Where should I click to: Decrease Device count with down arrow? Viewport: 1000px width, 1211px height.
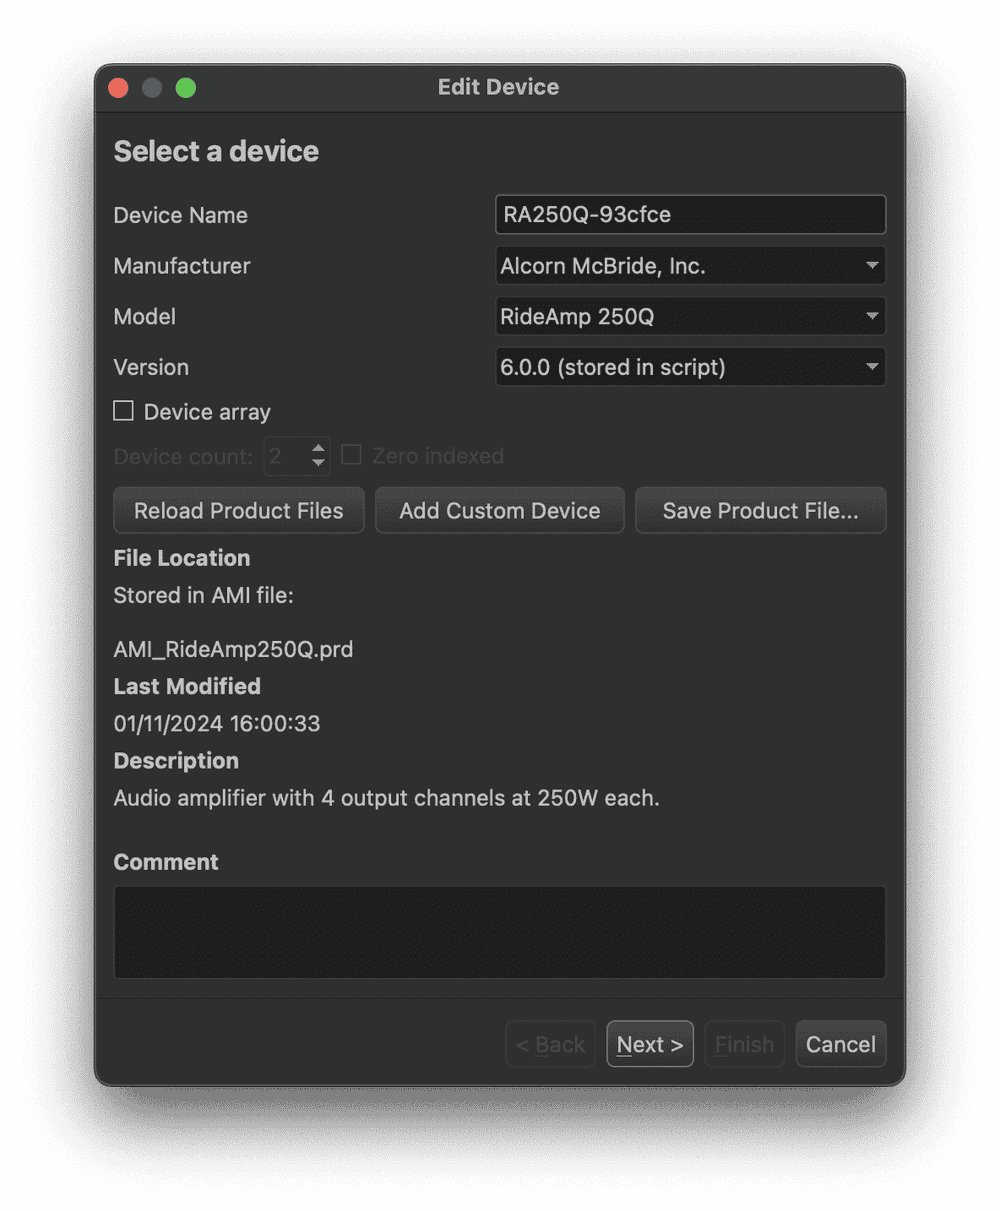[x=318, y=464]
